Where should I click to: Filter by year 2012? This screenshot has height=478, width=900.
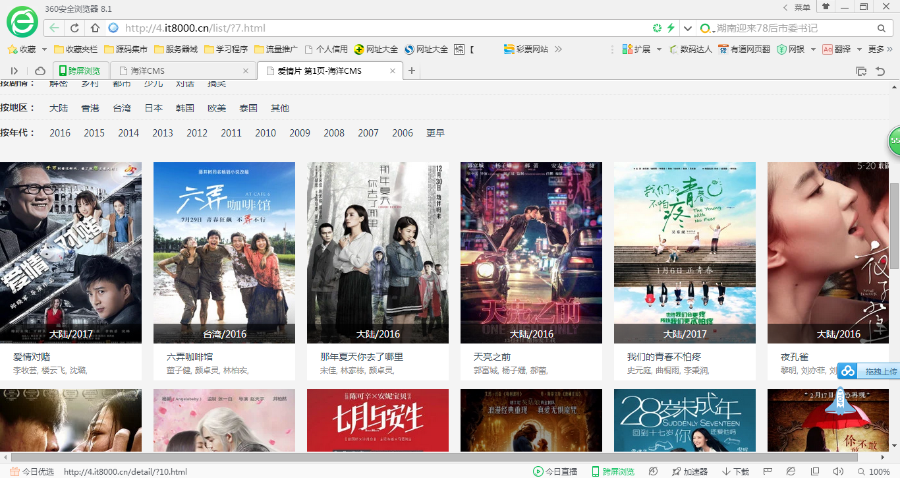click(197, 133)
